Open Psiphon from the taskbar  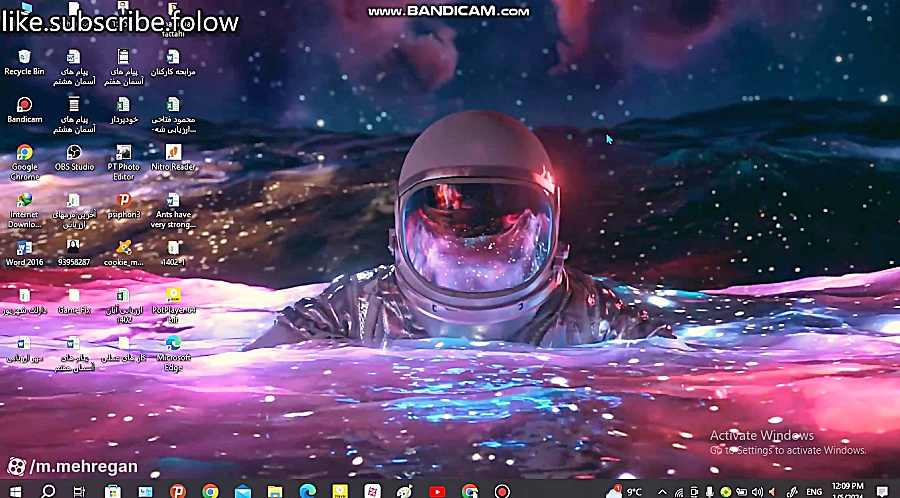[x=177, y=492]
